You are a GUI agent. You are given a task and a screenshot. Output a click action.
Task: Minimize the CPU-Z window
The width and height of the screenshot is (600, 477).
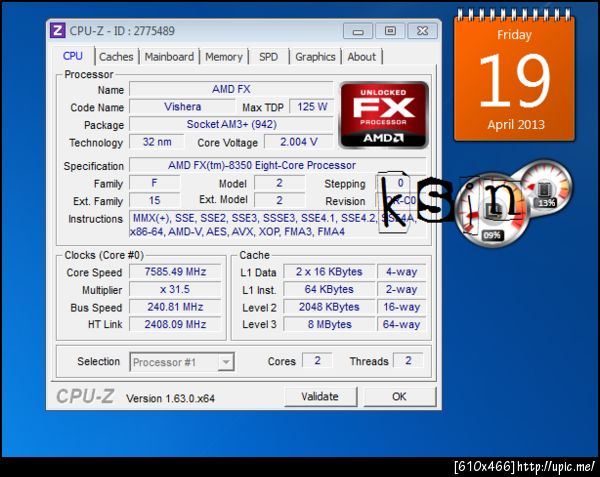click(x=358, y=31)
